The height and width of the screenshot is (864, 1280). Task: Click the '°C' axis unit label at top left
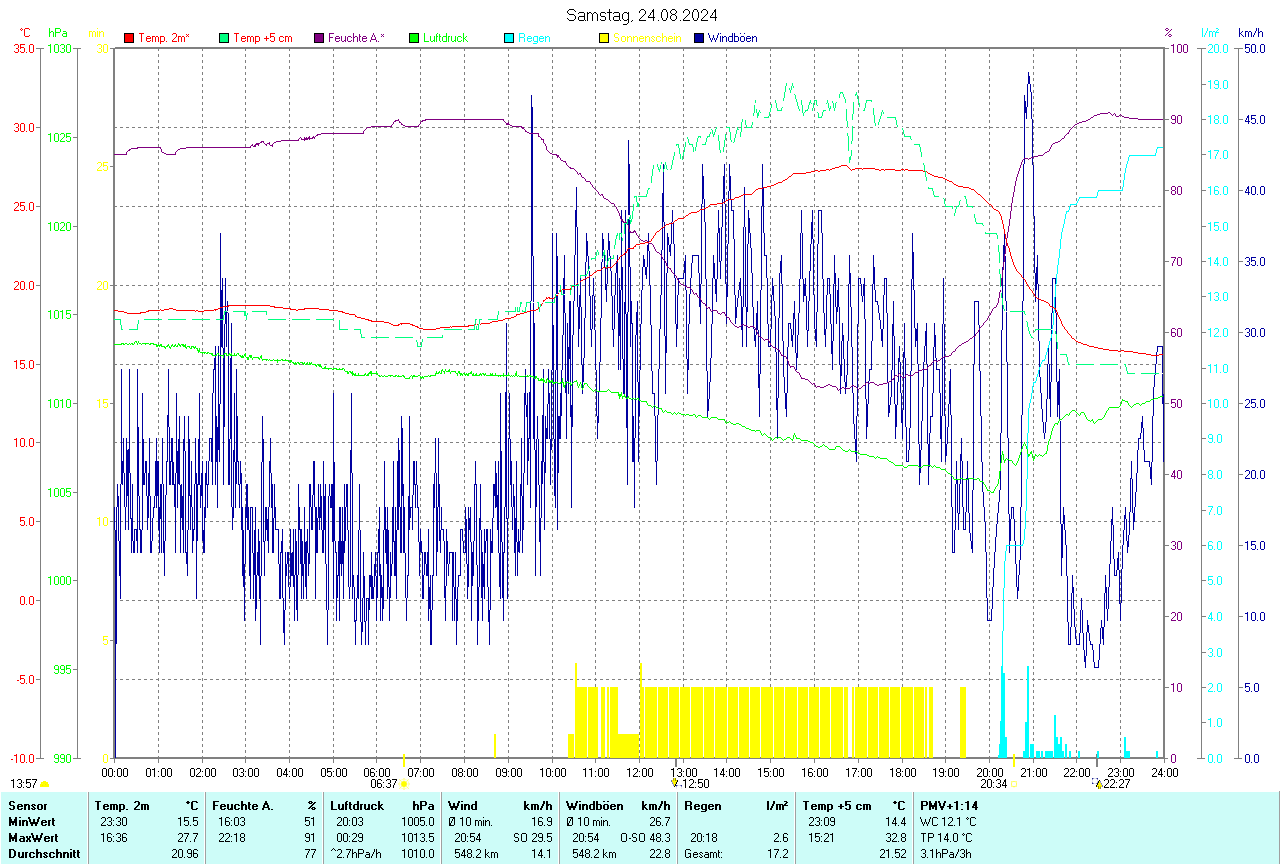click(25, 33)
